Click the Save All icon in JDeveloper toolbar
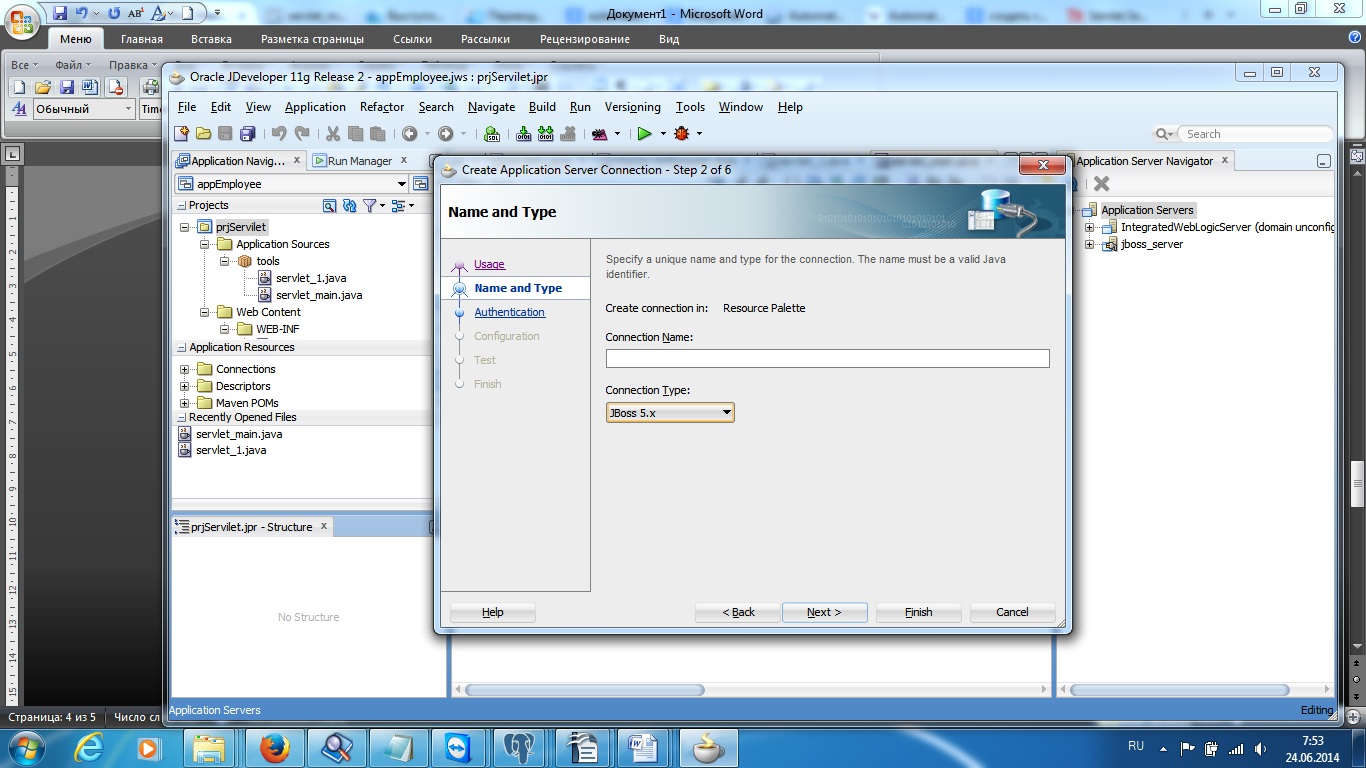 click(x=247, y=133)
